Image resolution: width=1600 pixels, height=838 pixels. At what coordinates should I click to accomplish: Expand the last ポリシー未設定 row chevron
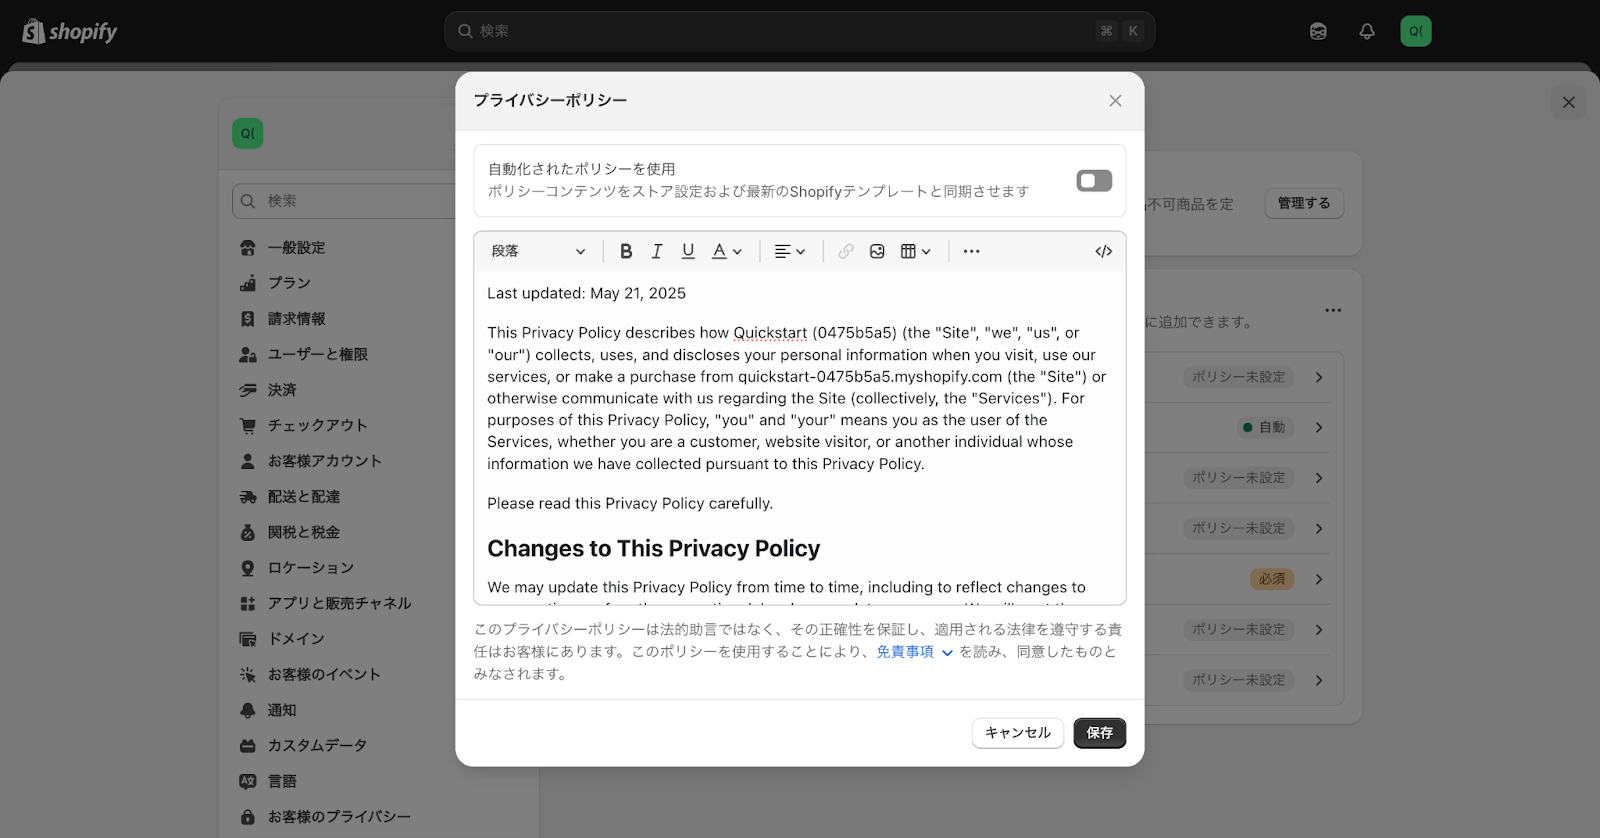1319,680
